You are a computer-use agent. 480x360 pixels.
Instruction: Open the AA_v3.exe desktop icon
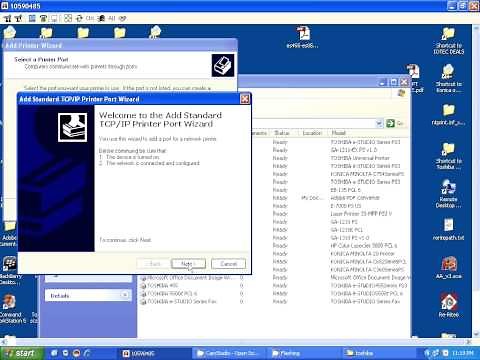tap(449, 268)
